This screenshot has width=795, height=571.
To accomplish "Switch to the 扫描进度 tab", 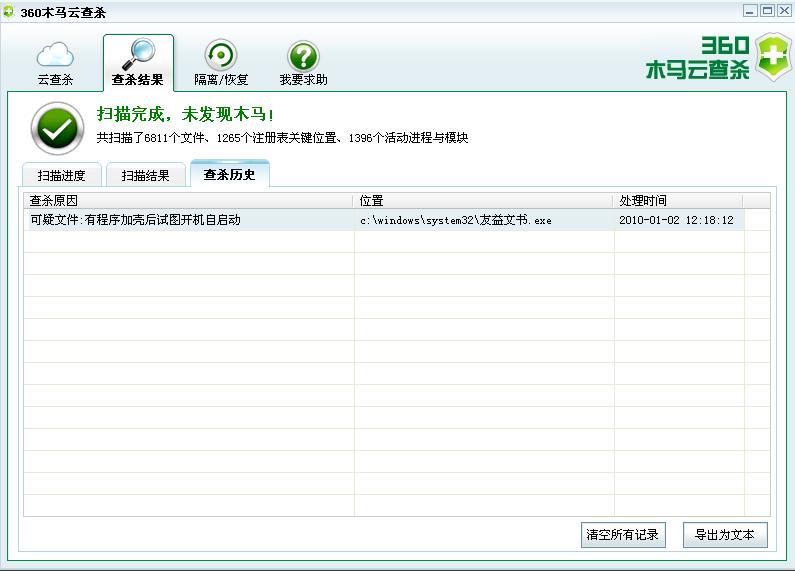I will (x=62, y=175).
